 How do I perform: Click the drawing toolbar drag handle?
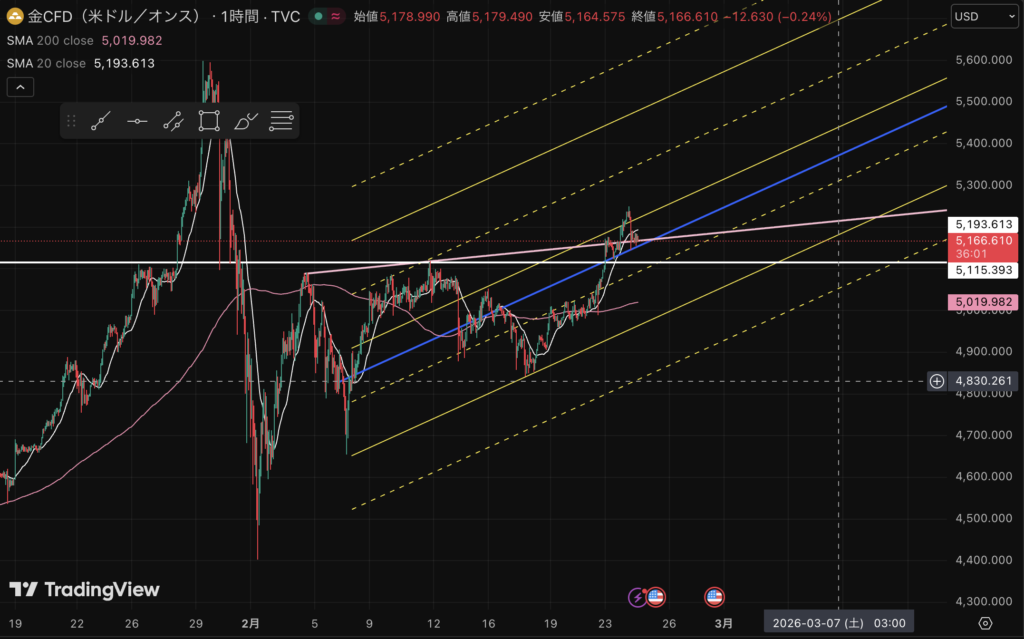click(71, 122)
